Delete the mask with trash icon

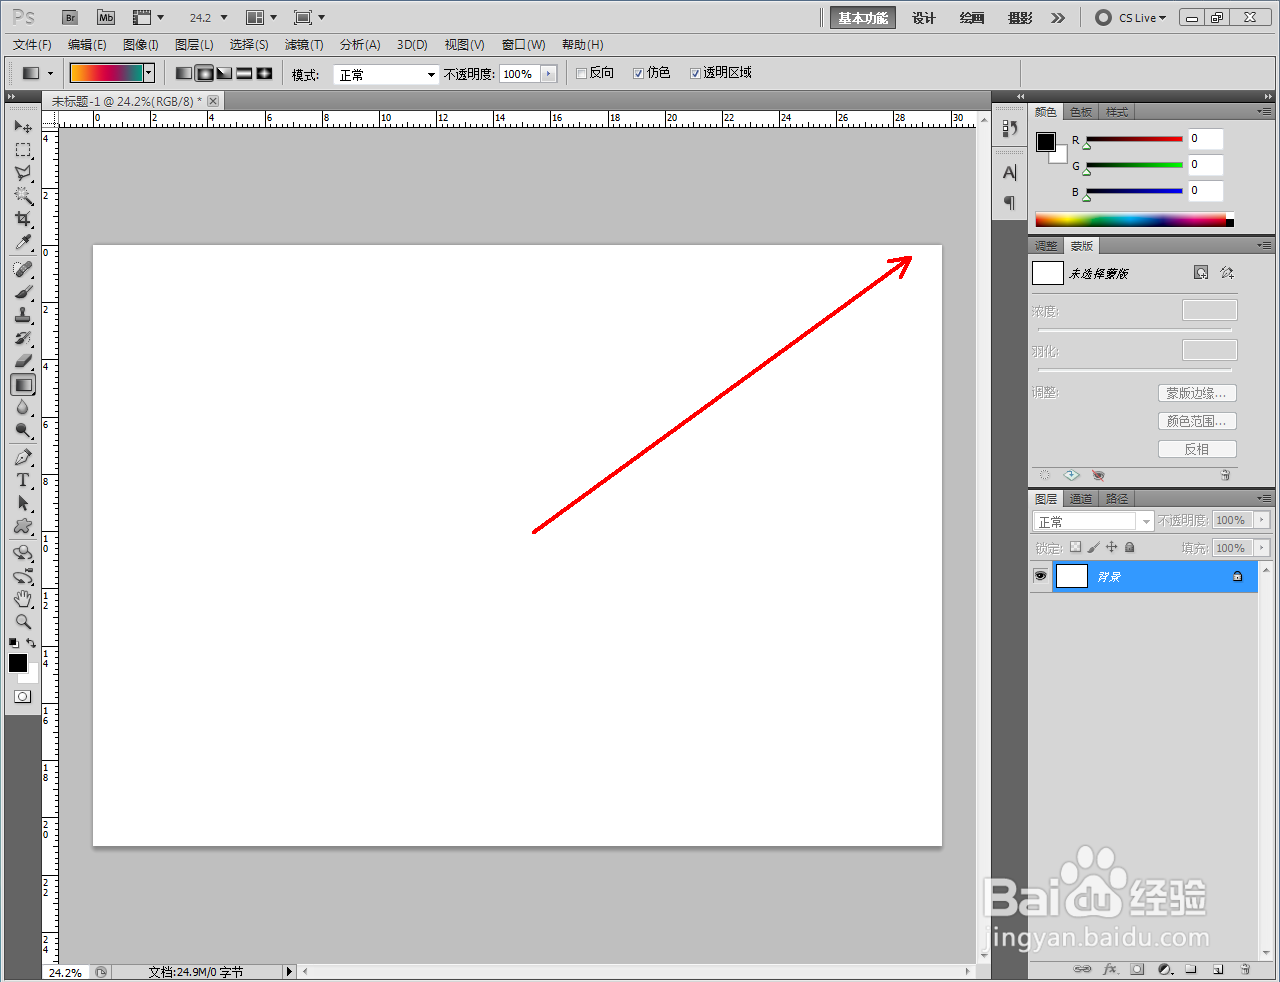pos(1225,475)
